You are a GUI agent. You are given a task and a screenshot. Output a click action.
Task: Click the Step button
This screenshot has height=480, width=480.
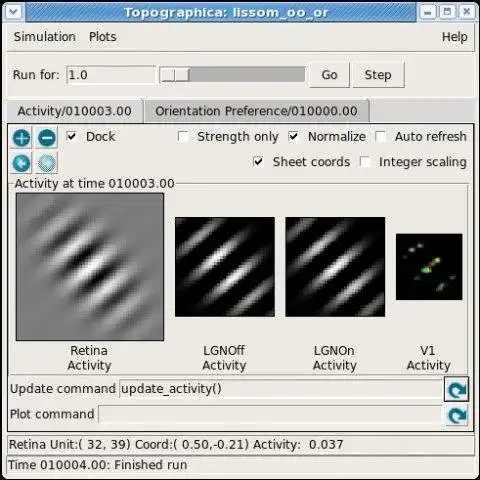[378, 75]
